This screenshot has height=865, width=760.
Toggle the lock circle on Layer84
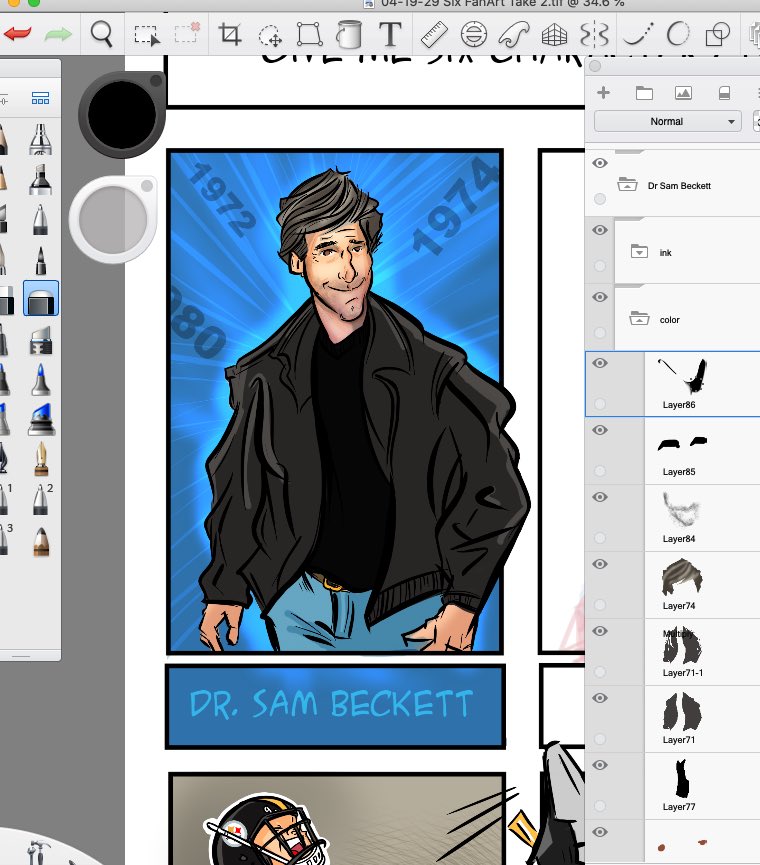tap(600, 538)
